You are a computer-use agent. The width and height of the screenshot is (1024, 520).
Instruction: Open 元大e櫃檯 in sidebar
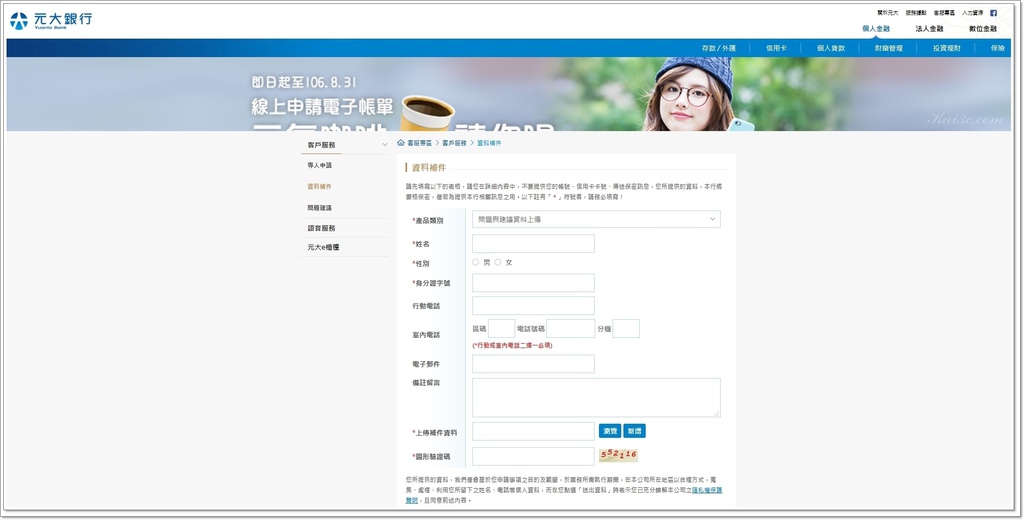(x=323, y=248)
